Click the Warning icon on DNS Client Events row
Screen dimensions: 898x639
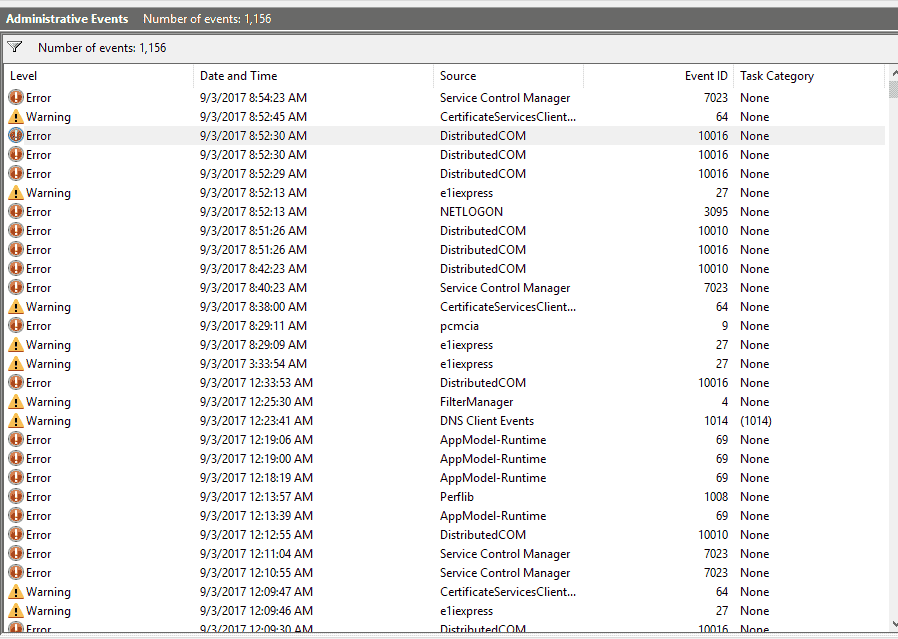click(x=16, y=421)
